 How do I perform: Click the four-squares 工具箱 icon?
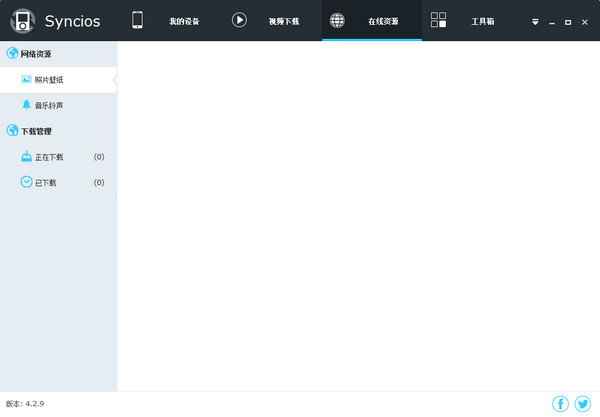(x=439, y=20)
